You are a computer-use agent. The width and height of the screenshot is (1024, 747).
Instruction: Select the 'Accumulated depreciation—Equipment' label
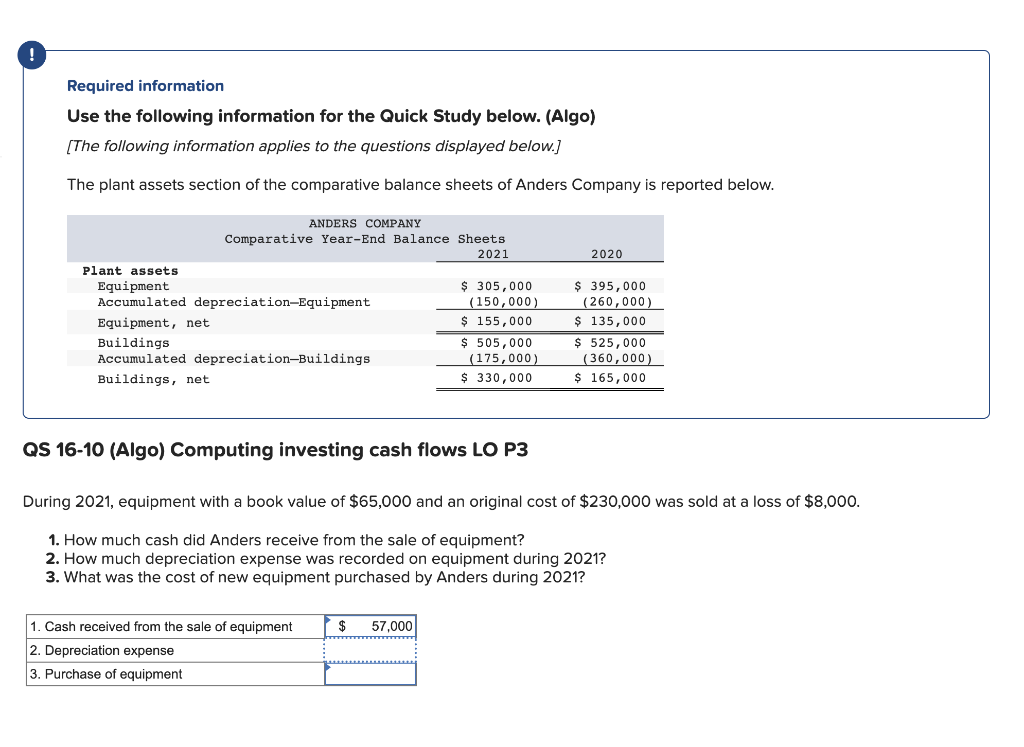click(x=234, y=302)
